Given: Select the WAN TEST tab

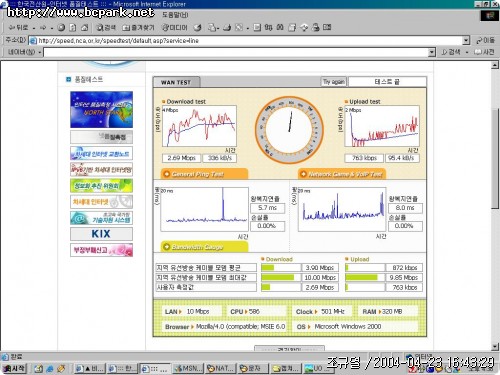Looking at the screenshot, I should pos(176,82).
